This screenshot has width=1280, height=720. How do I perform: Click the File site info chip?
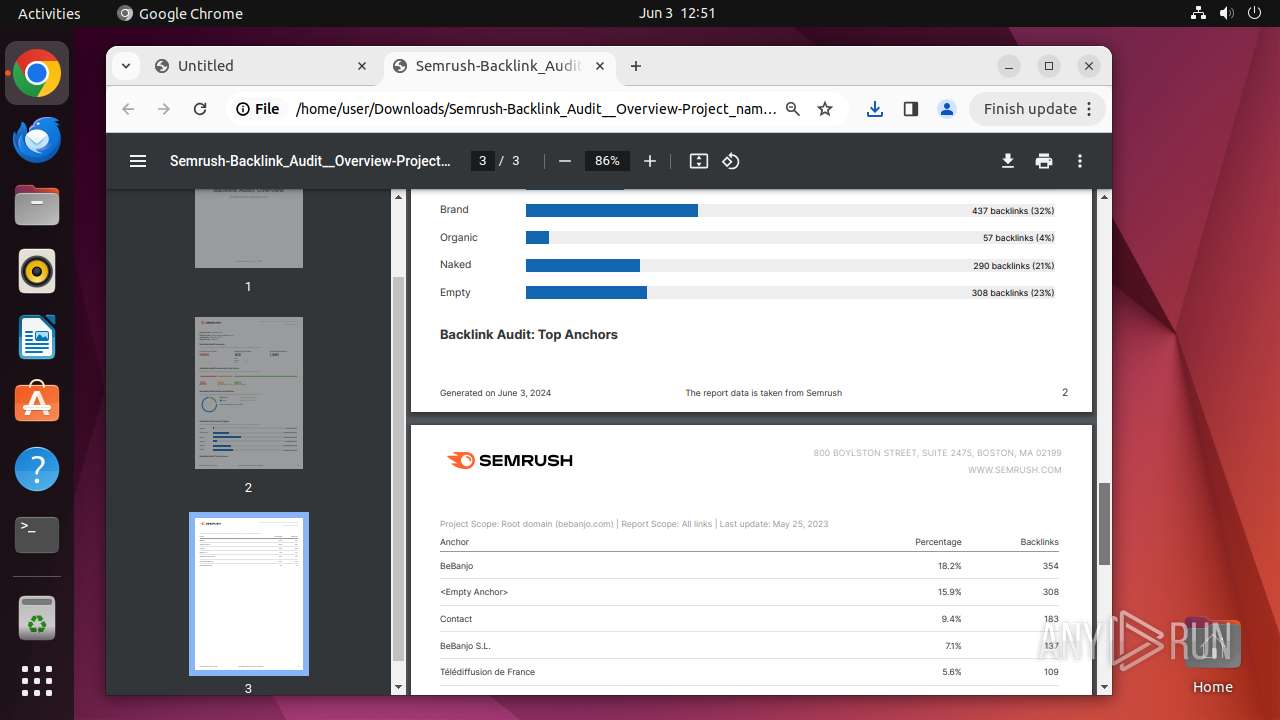click(x=258, y=109)
